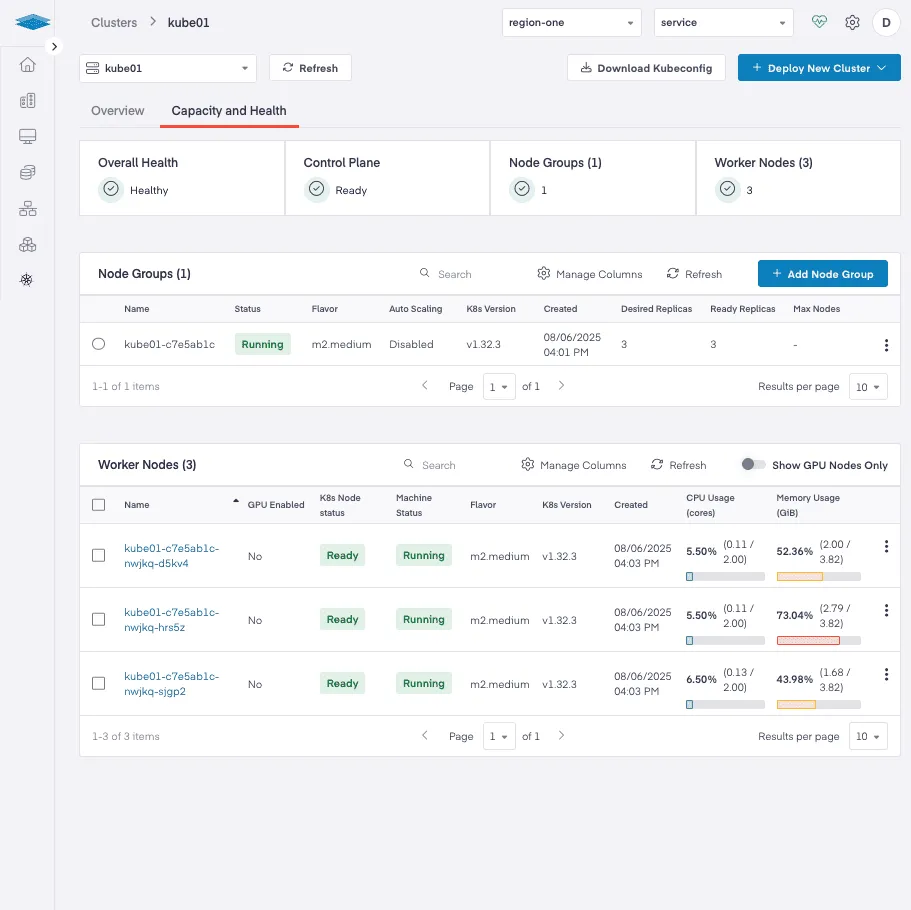Open the database storage sidebar icon
The width and height of the screenshot is (911, 910).
(27, 173)
